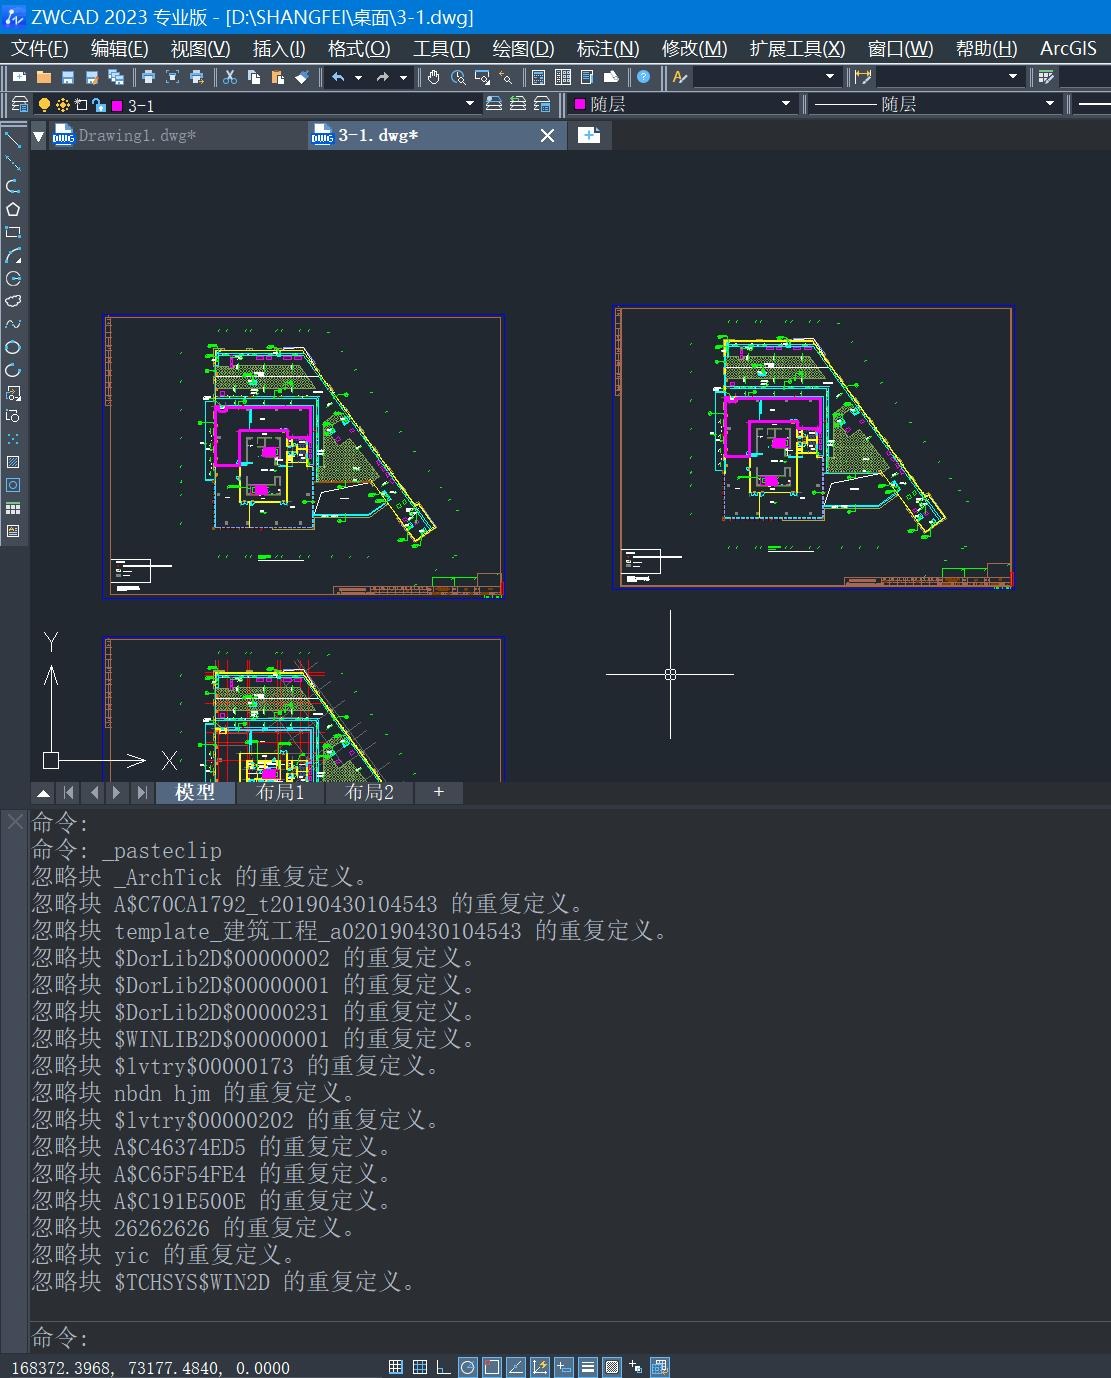Click the magenta layer color swatch for 3-1
1111x1378 pixels.
point(117,106)
